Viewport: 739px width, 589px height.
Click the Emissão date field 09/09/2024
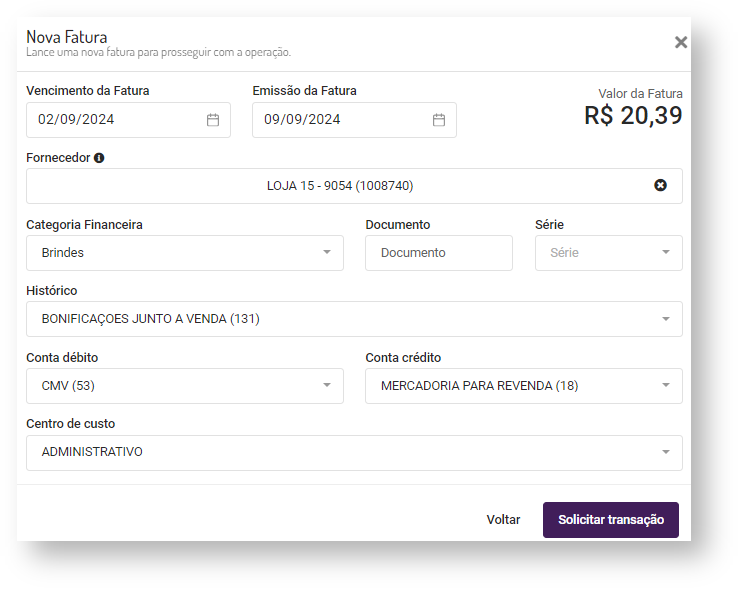tap(336, 120)
